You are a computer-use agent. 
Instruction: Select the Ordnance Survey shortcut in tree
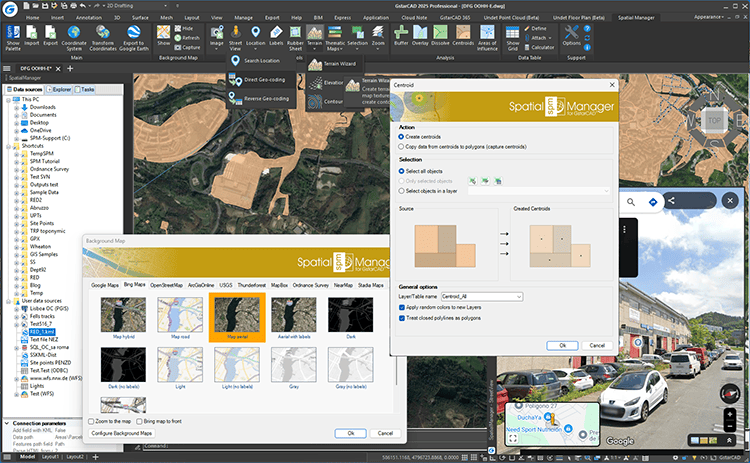point(47,168)
